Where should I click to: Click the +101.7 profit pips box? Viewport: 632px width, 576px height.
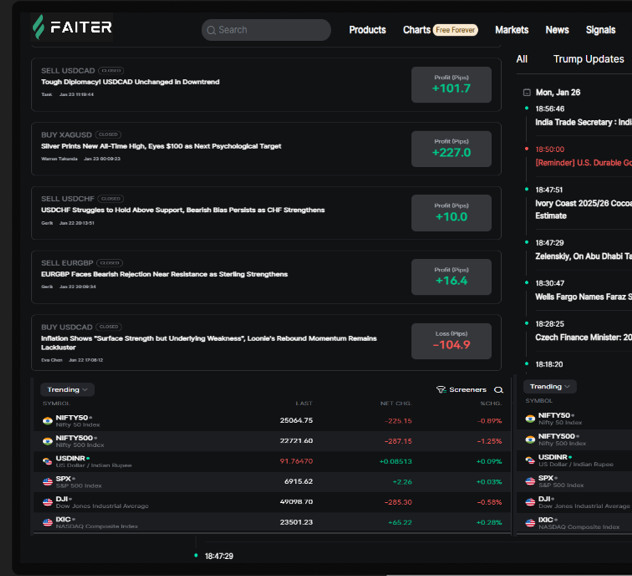451,85
